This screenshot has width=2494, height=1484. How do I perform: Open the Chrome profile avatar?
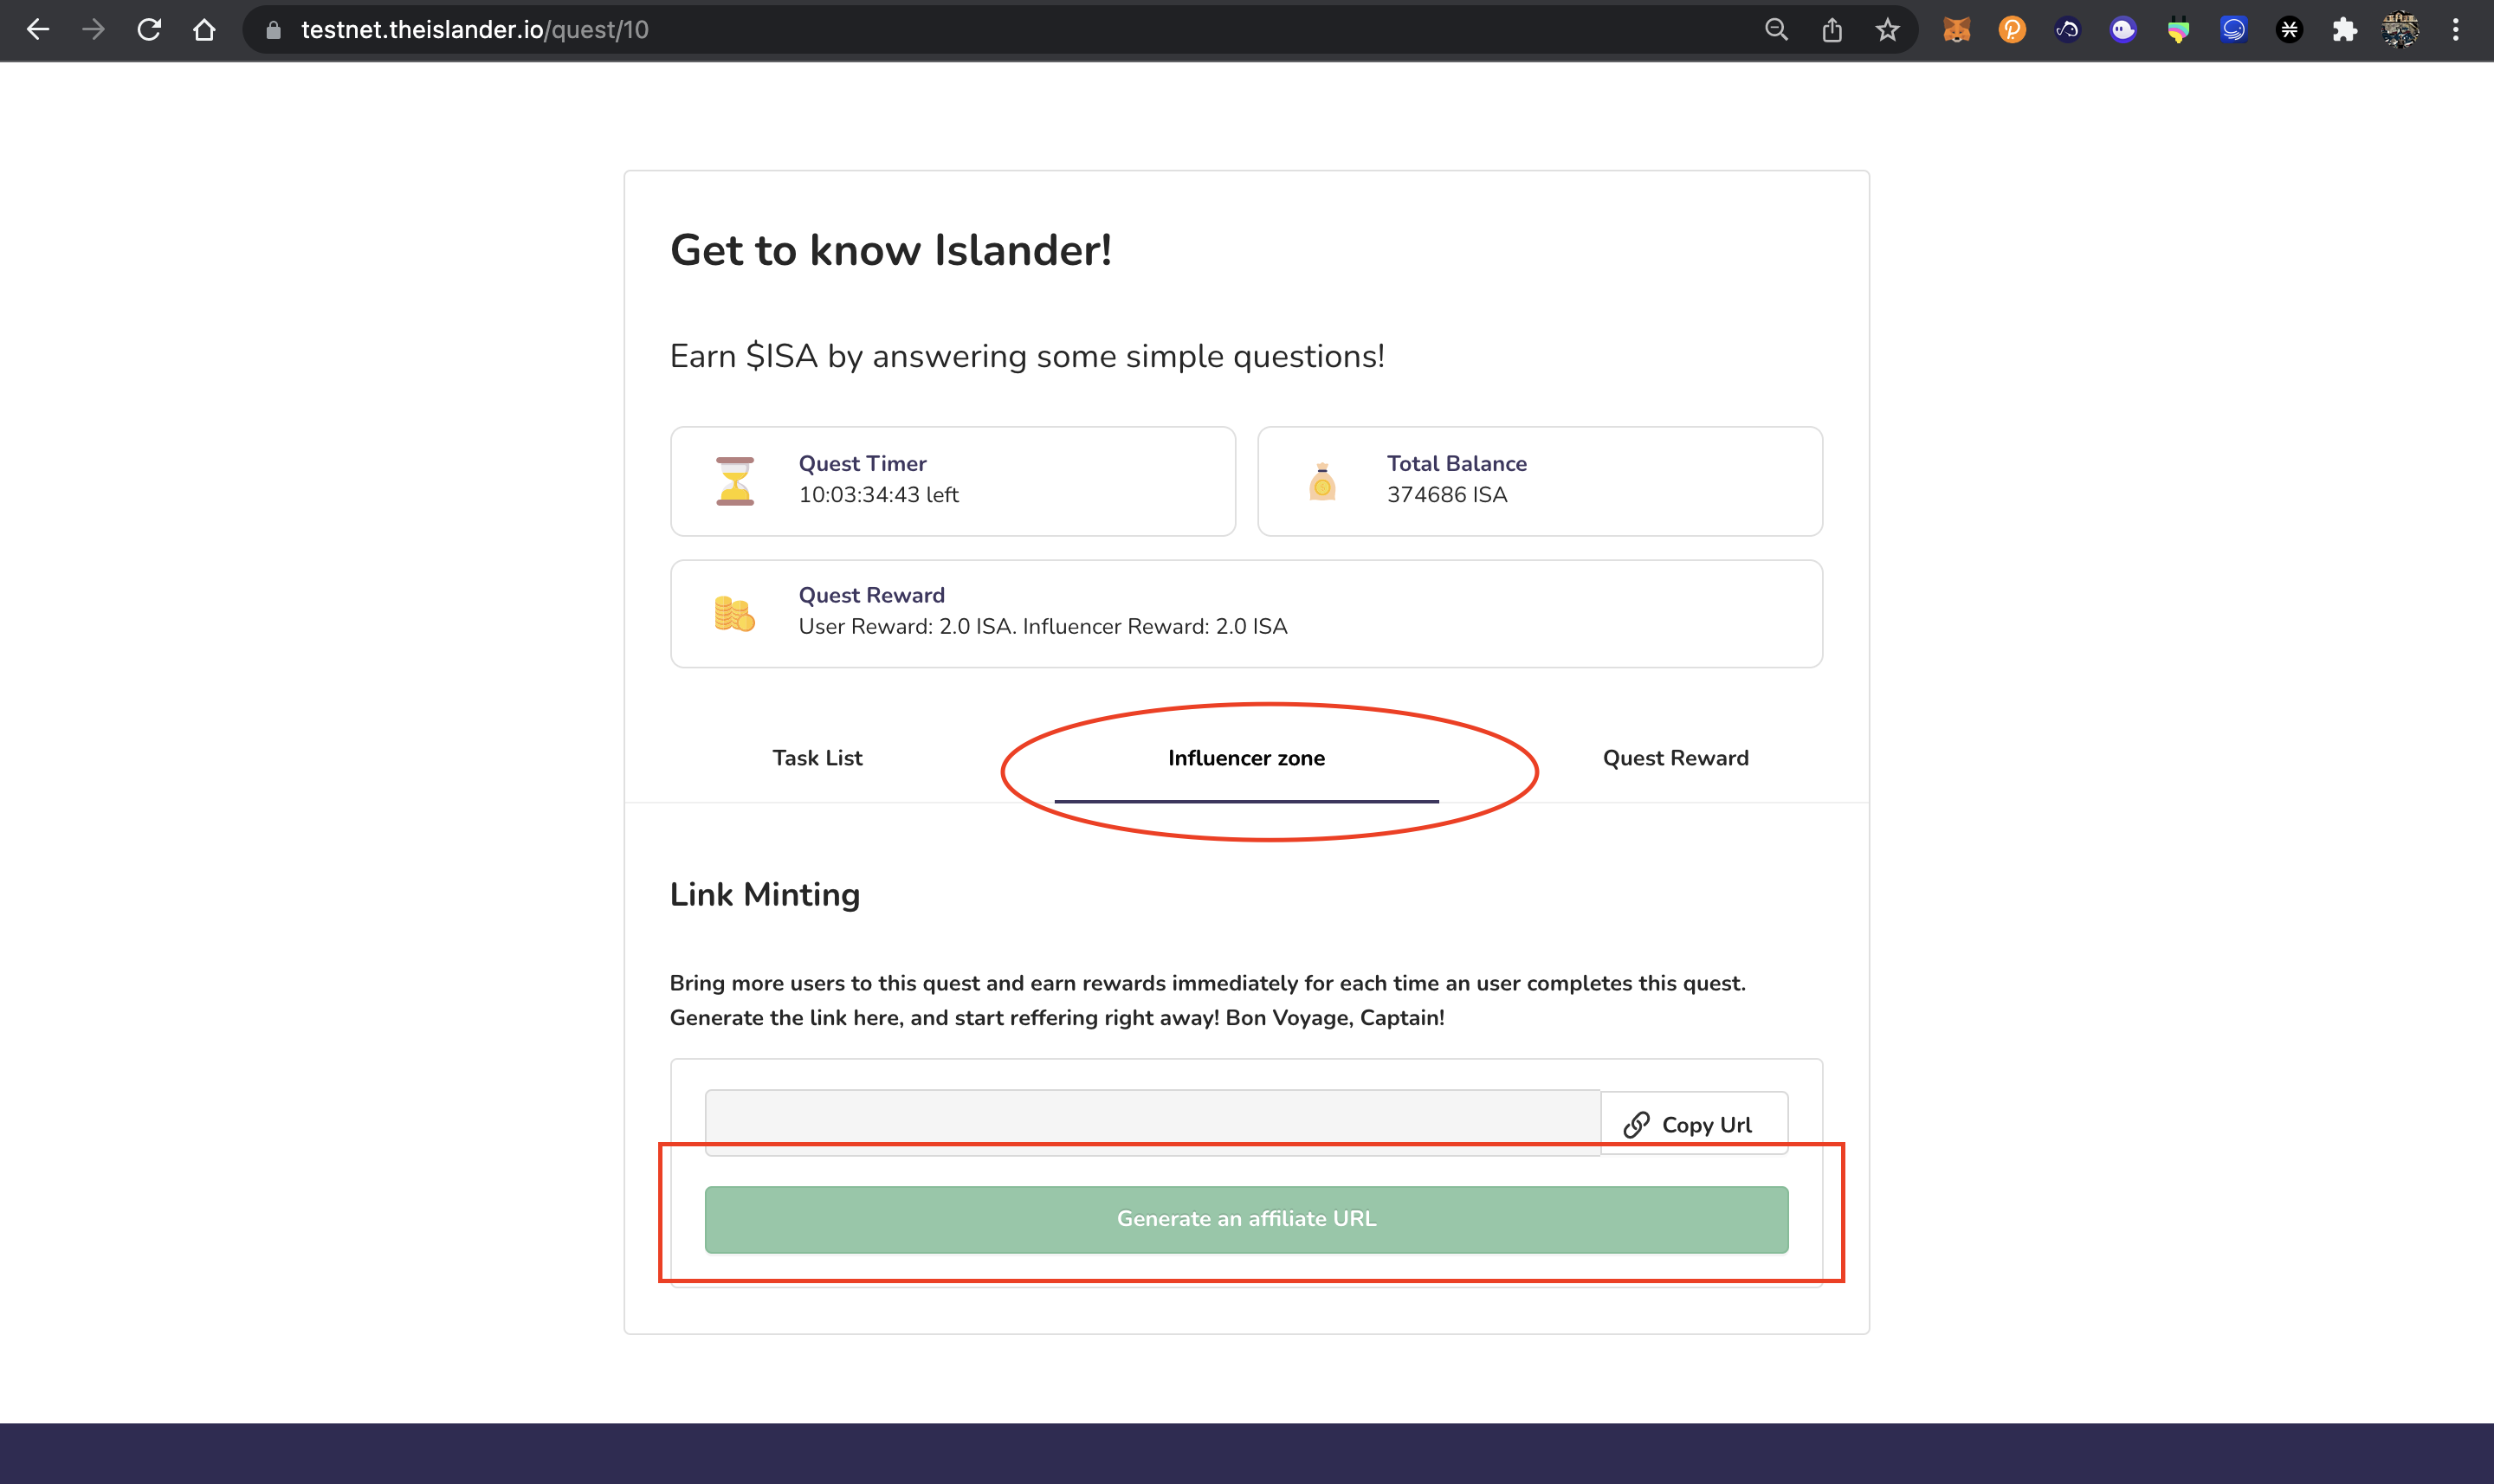pos(2400,30)
